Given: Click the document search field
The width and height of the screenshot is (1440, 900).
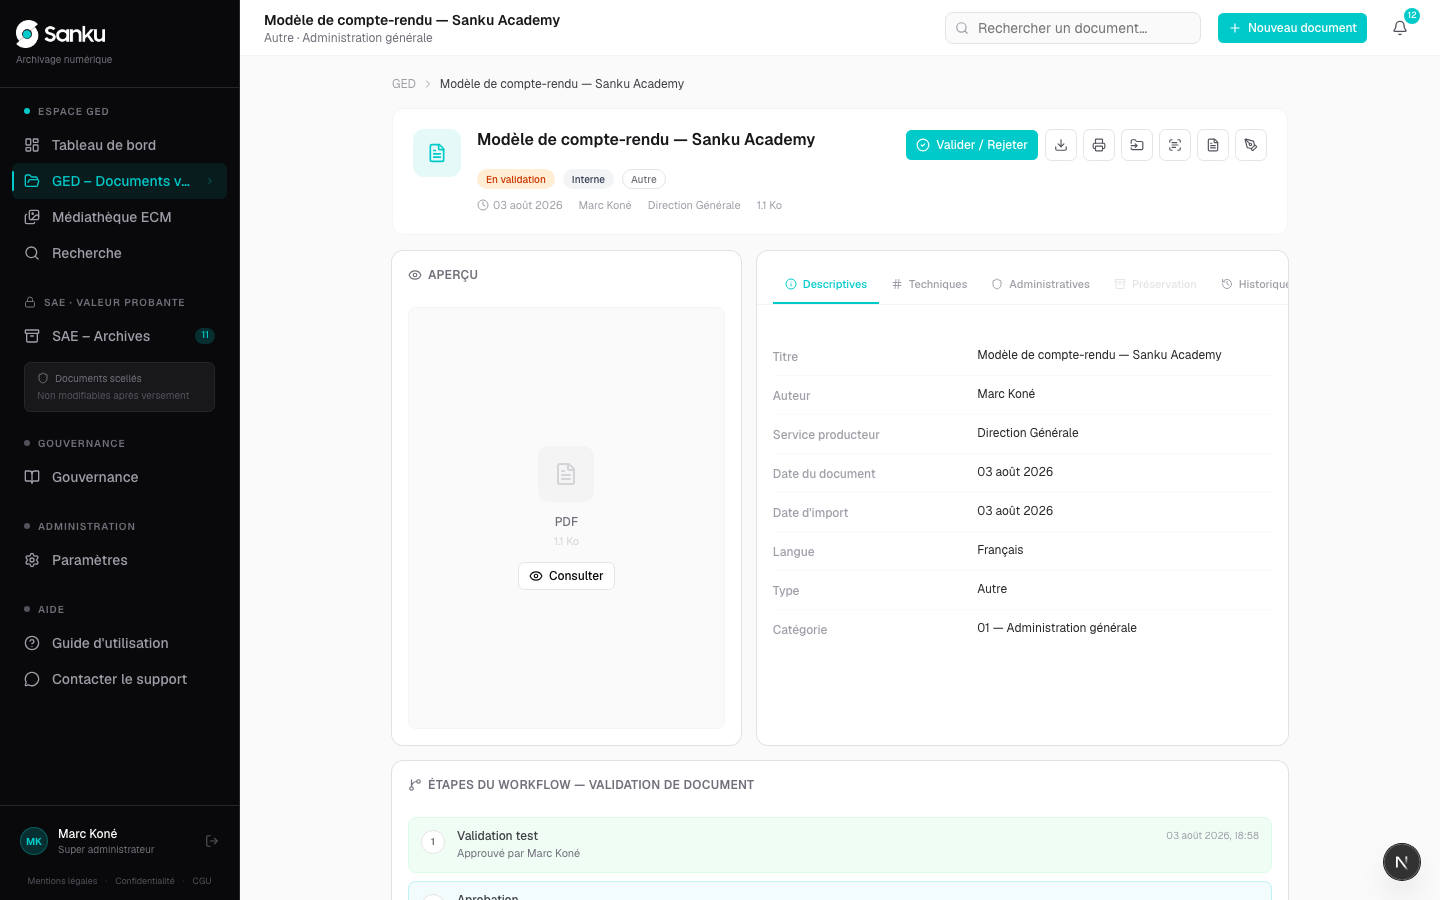Looking at the screenshot, I should (1072, 28).
